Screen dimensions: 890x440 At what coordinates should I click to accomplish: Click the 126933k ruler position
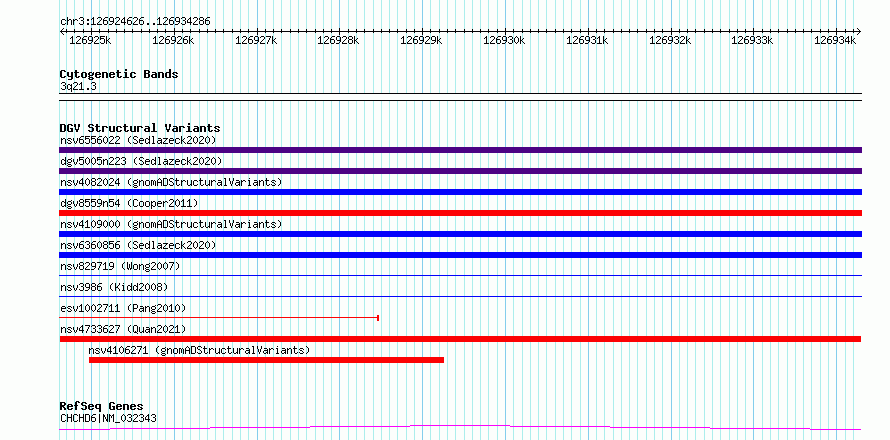pyautogui.click(x=753, y=40)
